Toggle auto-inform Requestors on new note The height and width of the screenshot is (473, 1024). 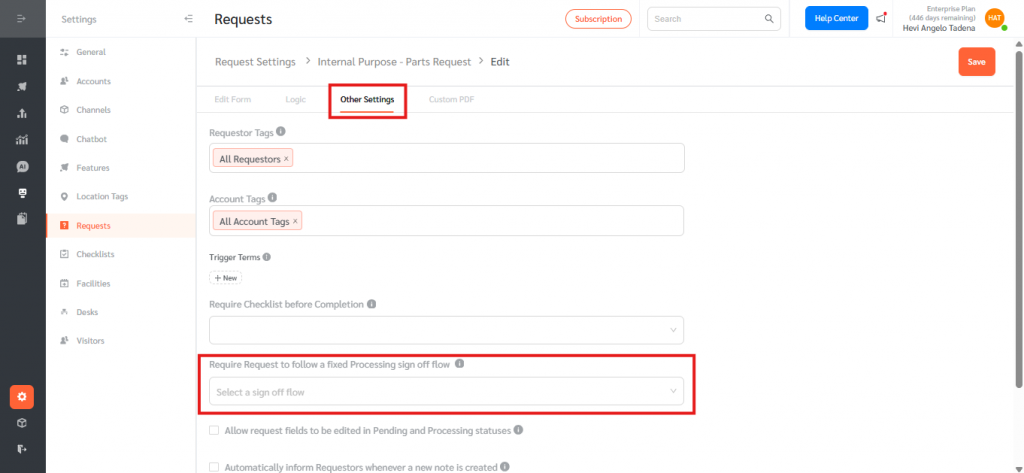pos(214,466)
